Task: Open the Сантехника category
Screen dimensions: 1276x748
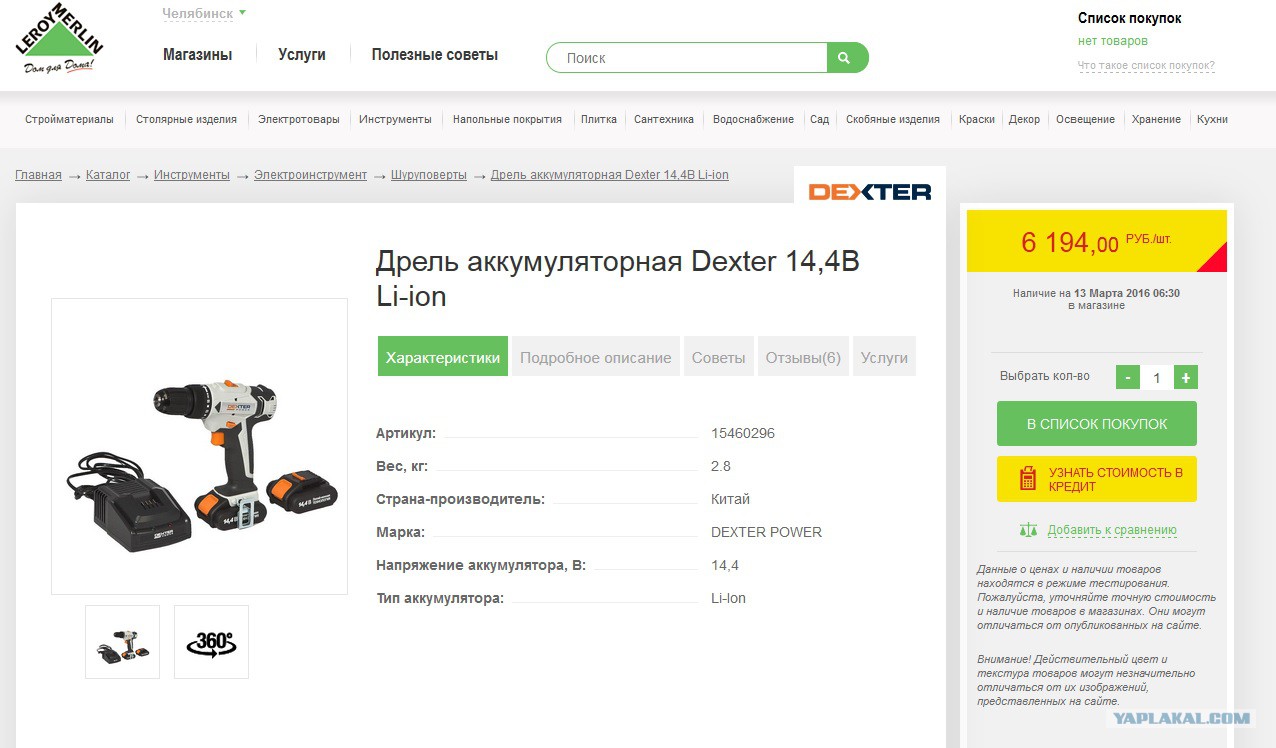Action: click(x=663, y=119)
